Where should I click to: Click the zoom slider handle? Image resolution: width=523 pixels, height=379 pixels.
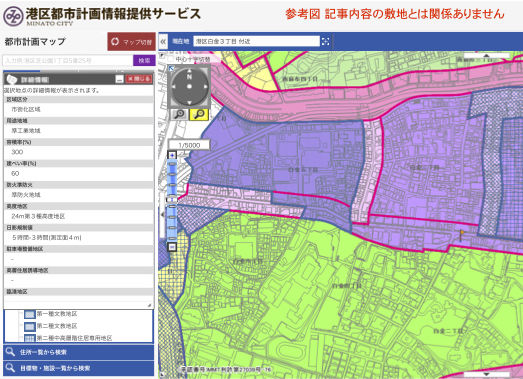click(172, 200)
